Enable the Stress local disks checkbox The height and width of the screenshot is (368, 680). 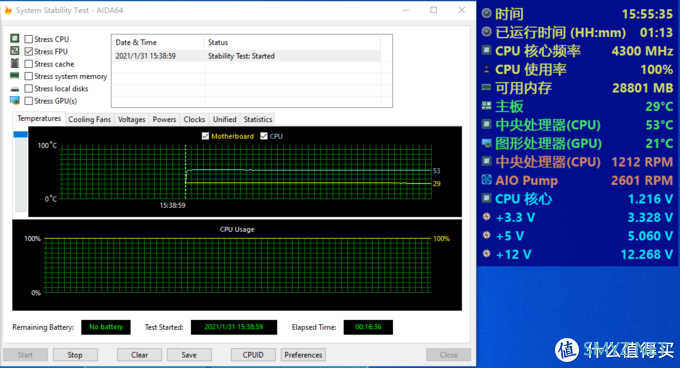pos(29,88)
